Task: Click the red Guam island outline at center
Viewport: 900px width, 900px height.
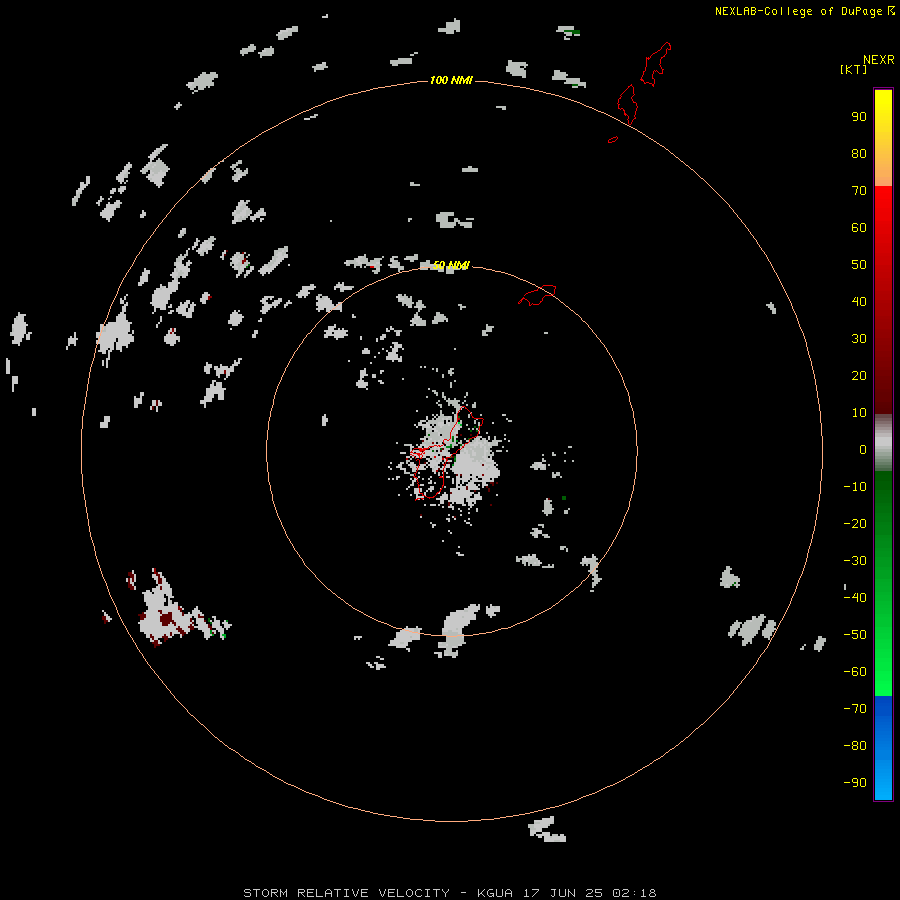Action: point(445,453)
